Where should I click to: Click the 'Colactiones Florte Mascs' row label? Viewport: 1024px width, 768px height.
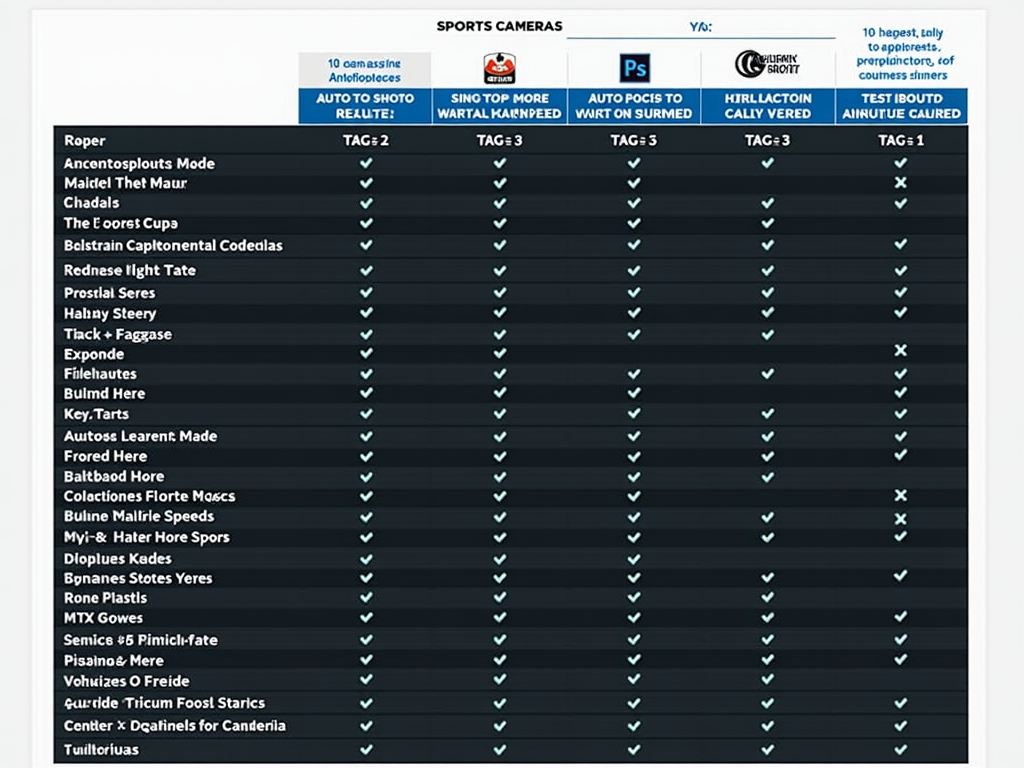coord(150,496)
